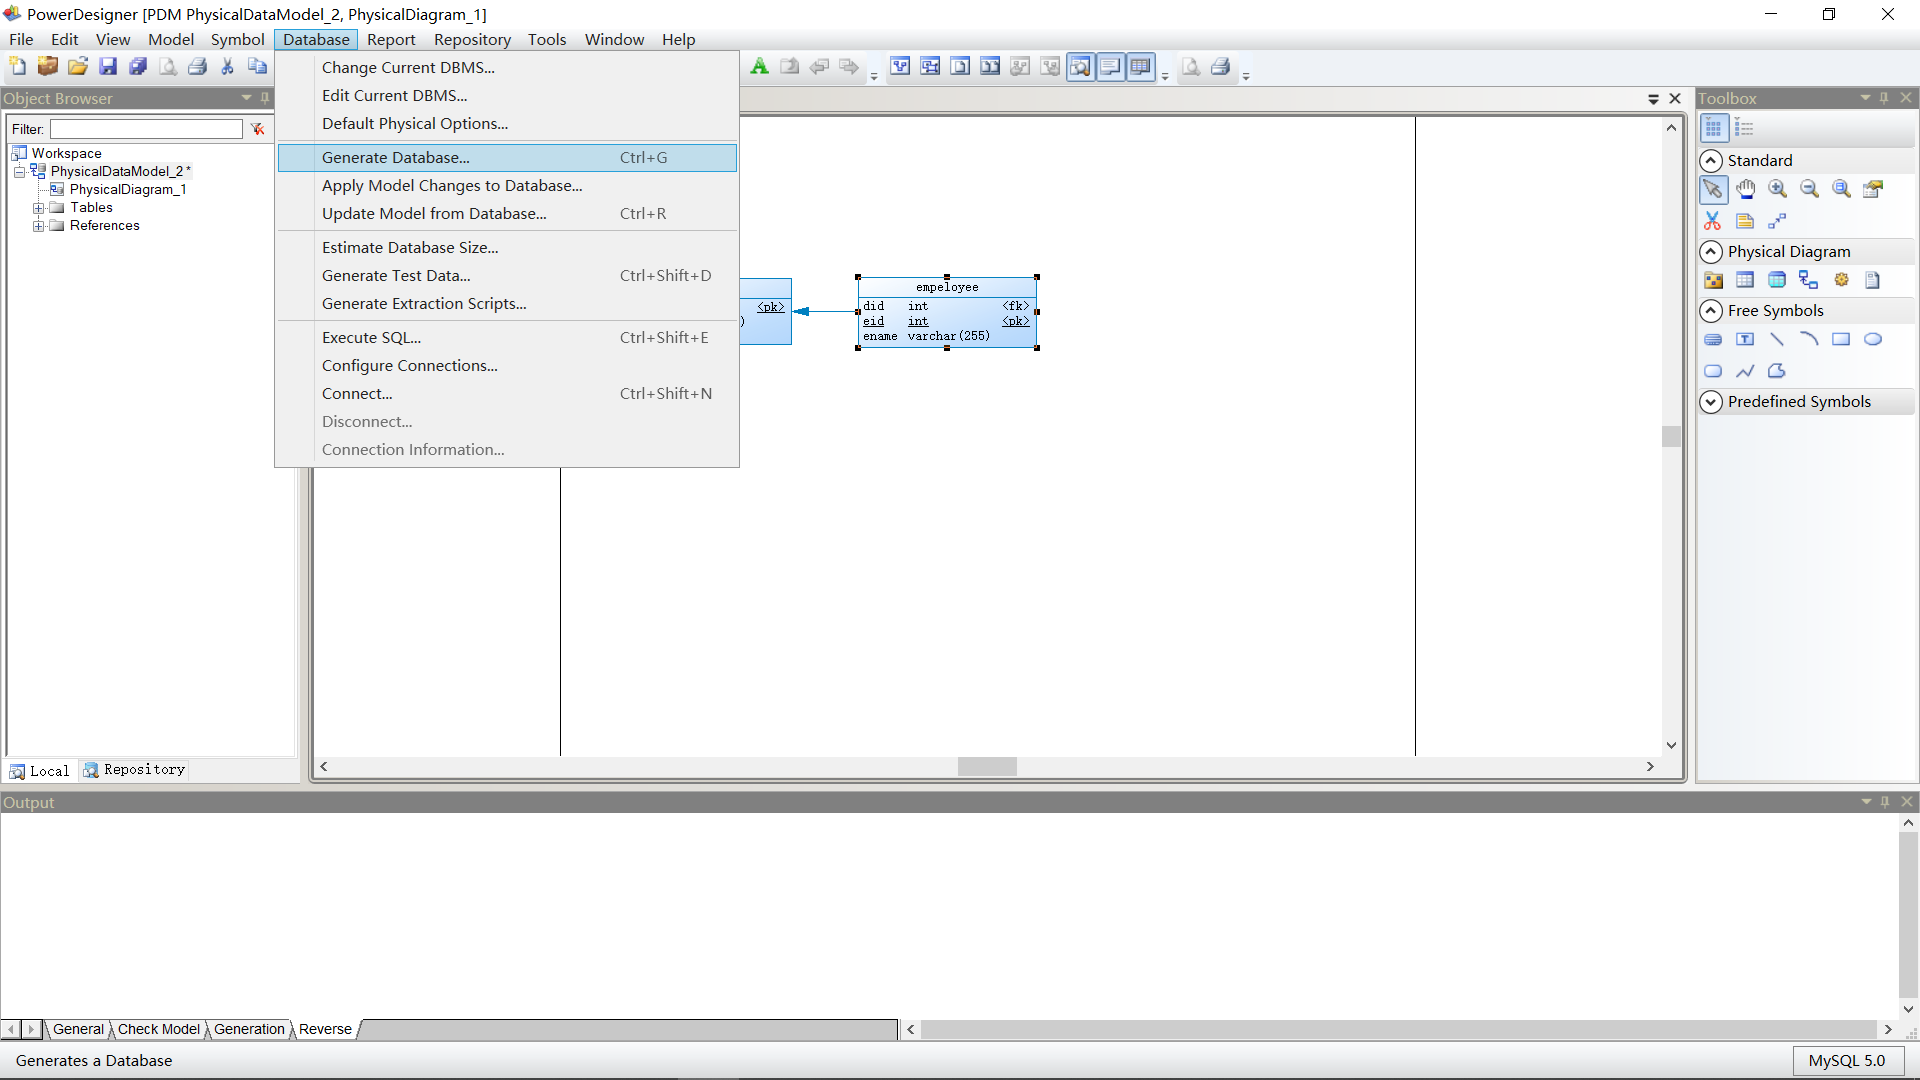Pick the Table tool in the toolbox
Image resolution: width=1920 pixels, height=1080 pixels.
1745,280
